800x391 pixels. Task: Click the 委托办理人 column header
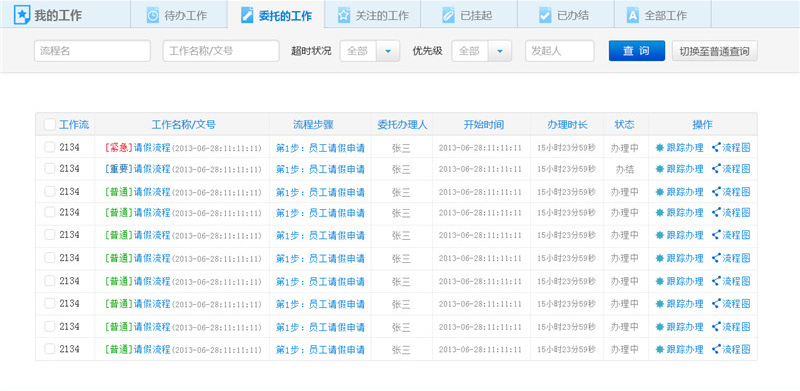tap(402, 125)
